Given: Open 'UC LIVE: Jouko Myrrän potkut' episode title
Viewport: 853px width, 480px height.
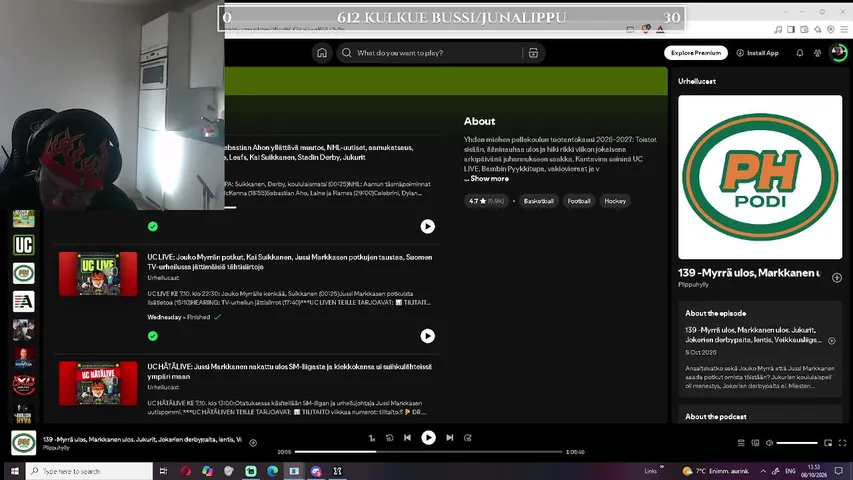Looking at the screenshot, I should point(289,262).
